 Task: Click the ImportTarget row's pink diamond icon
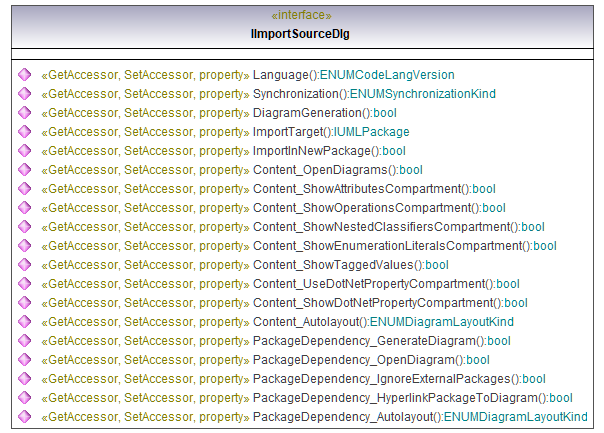pyautogui.click(x=24, y=132)
